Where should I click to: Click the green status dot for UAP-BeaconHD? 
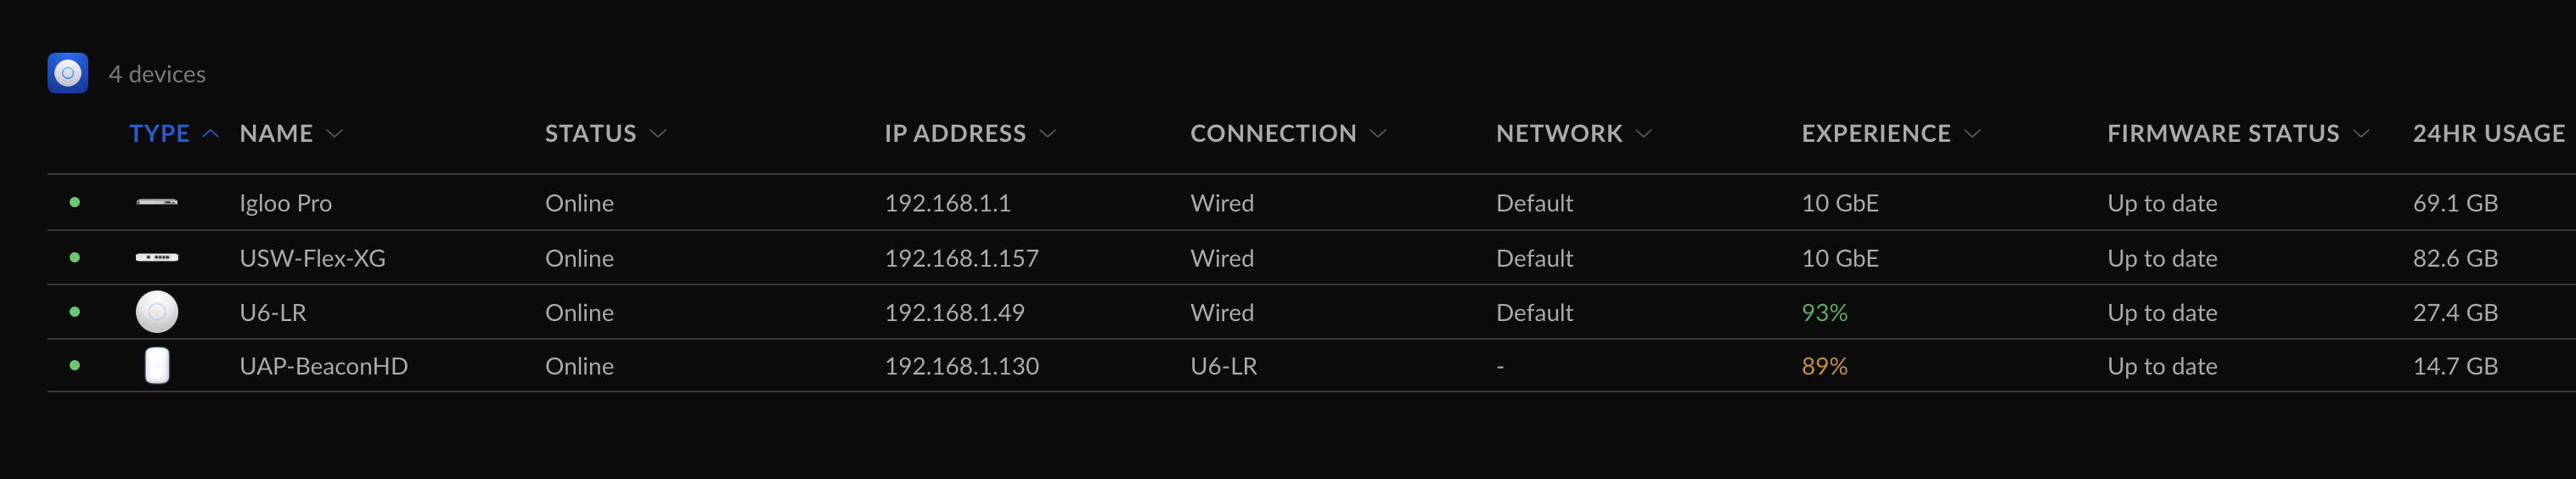coord(75,366)
